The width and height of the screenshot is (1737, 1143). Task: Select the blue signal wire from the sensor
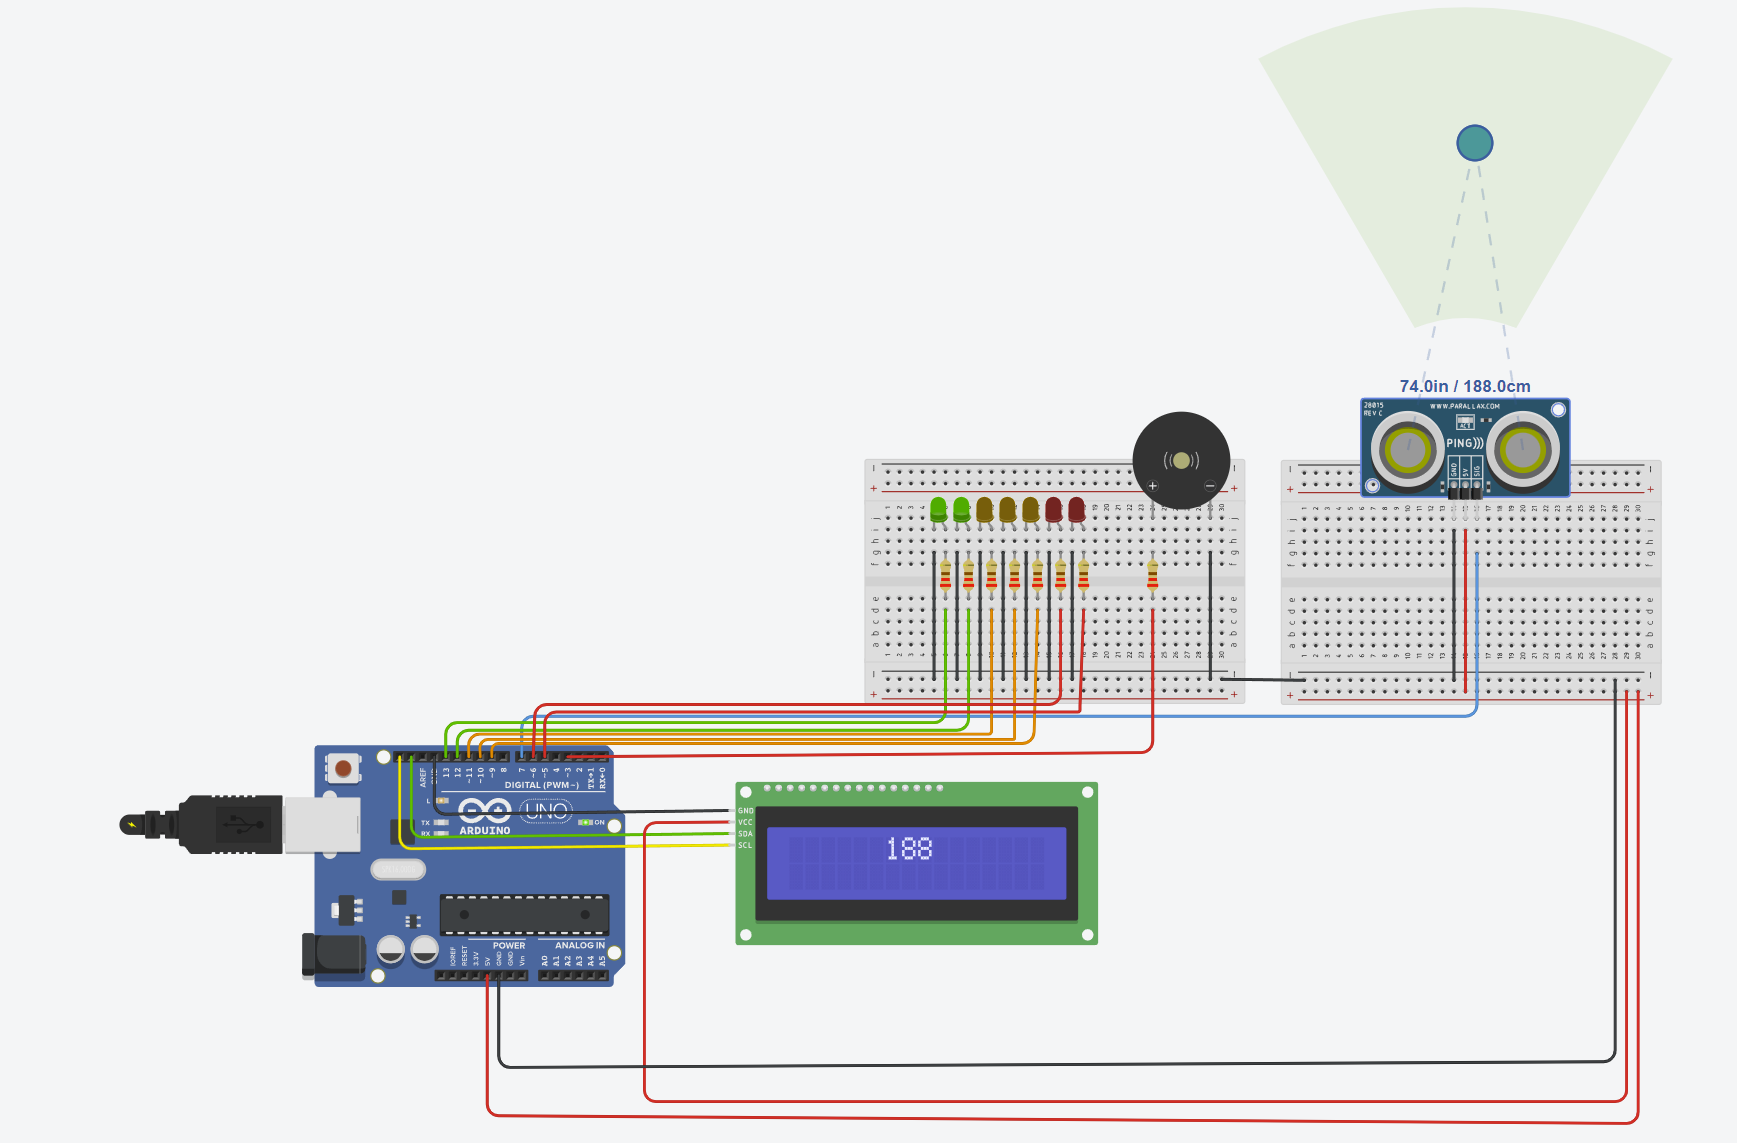pyautogui.click(x=1000, y=716)
